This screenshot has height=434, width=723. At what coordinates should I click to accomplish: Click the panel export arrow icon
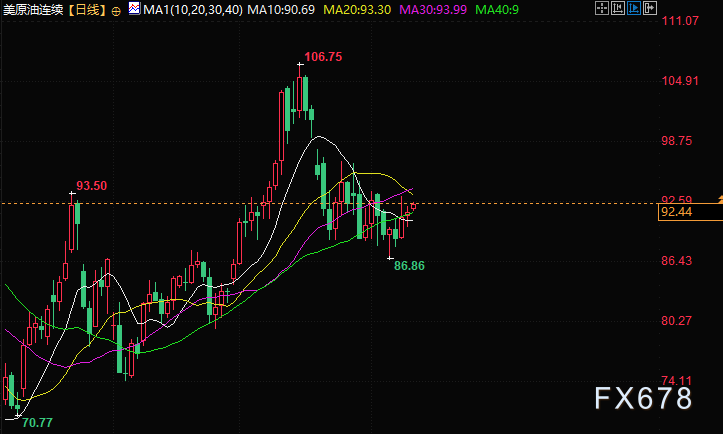[x=650, y=8]
